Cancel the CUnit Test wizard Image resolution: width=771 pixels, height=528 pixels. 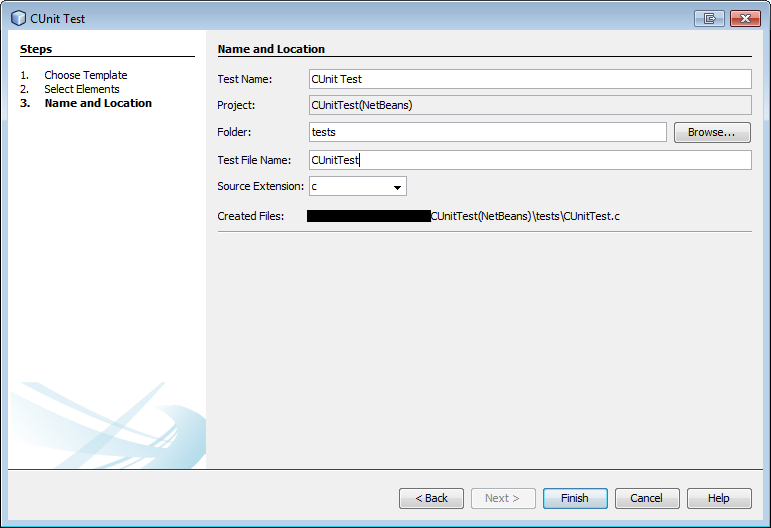coord(646,498)
